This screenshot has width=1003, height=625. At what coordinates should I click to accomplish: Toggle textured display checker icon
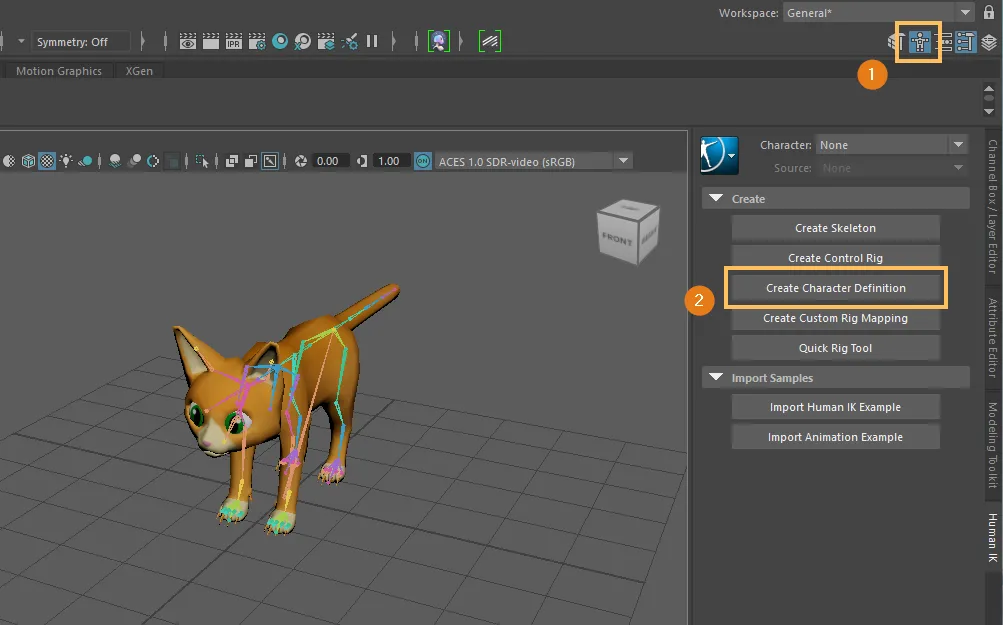(x=47, y=161)
